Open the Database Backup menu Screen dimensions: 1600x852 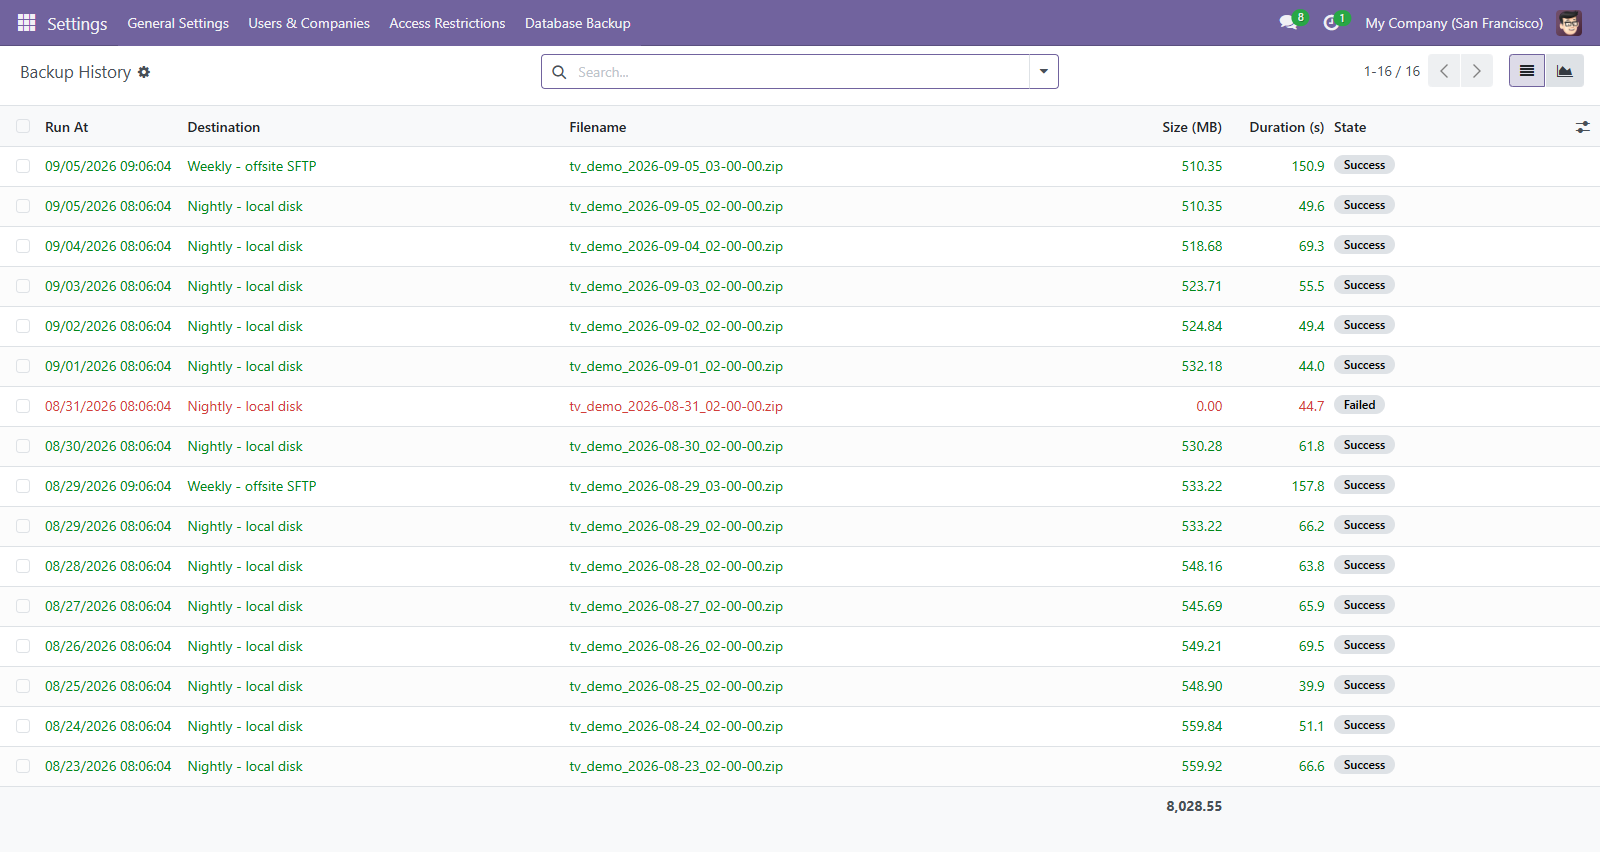click(x=577, y=22)
